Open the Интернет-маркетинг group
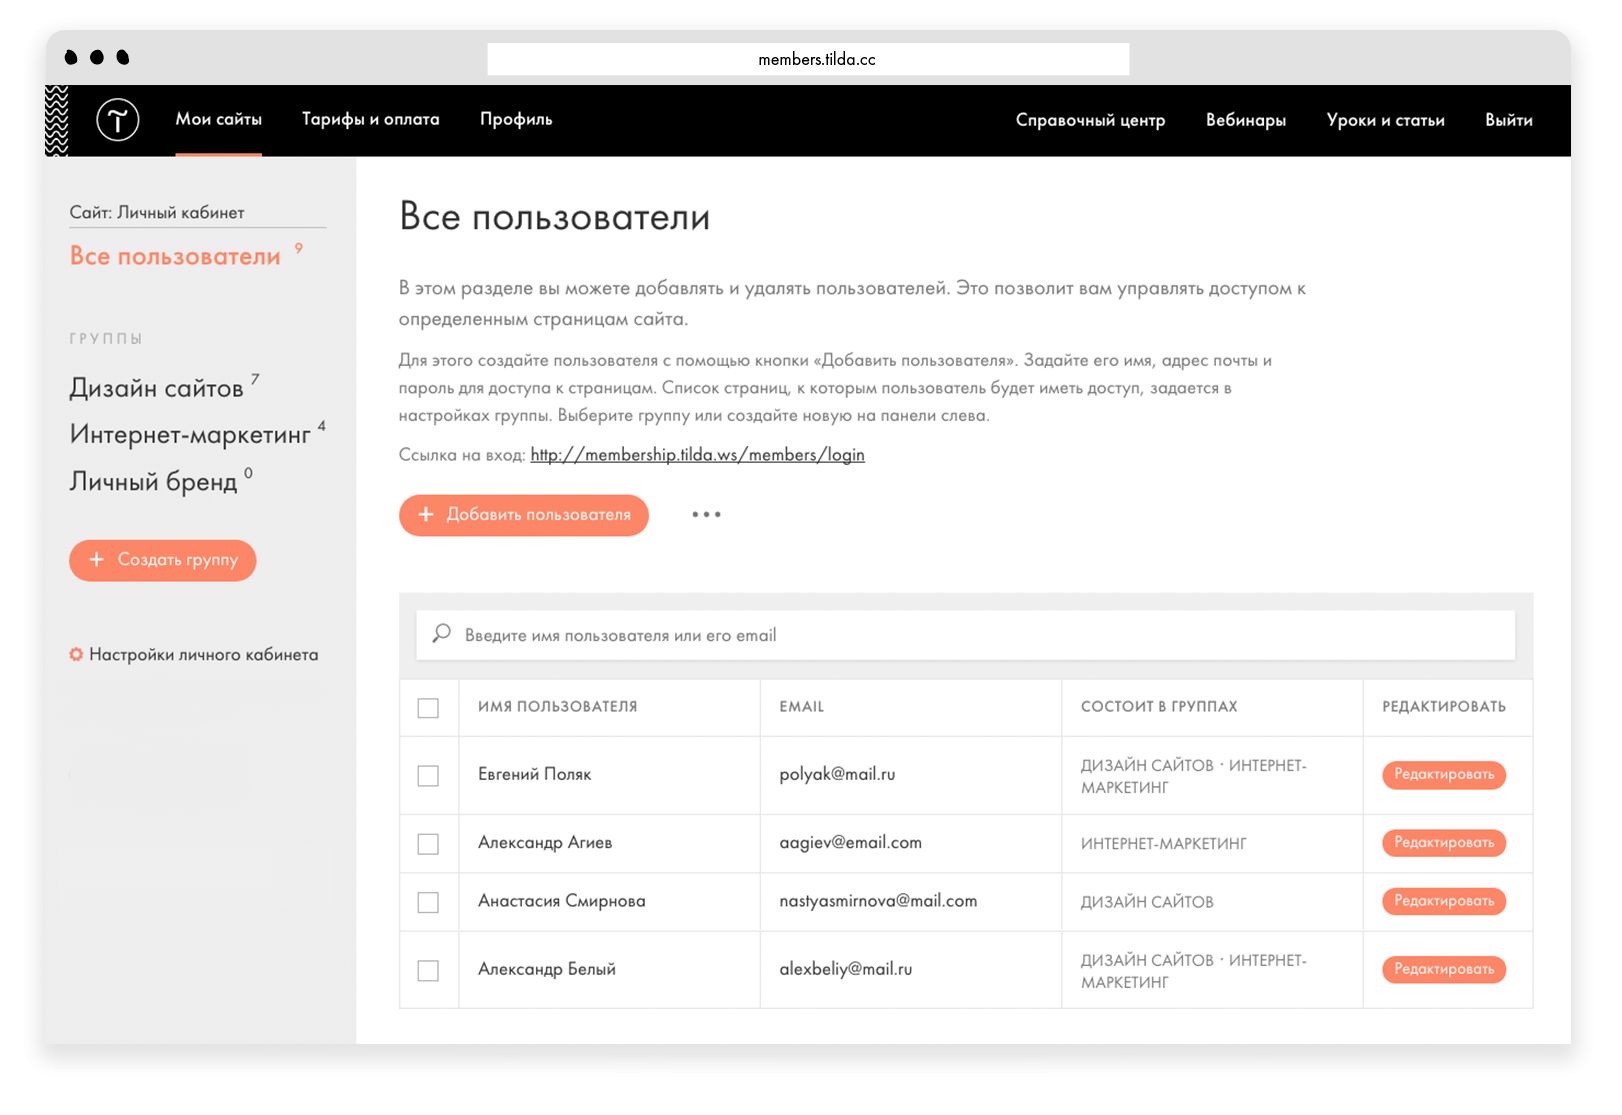The height and width of the screenshot is (1115, 1622). click(190, 435)
